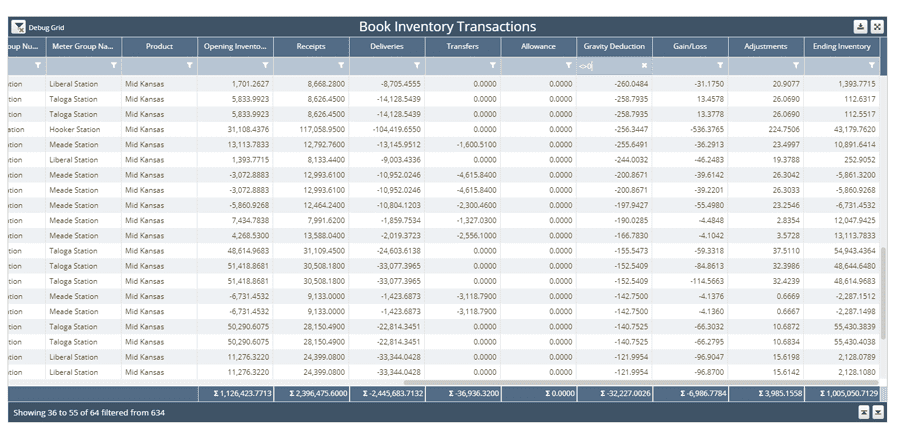Viewport: 900px width, 437px height.
Task: Open filter icon under Allowance column
Action: [x=568, y=65]
